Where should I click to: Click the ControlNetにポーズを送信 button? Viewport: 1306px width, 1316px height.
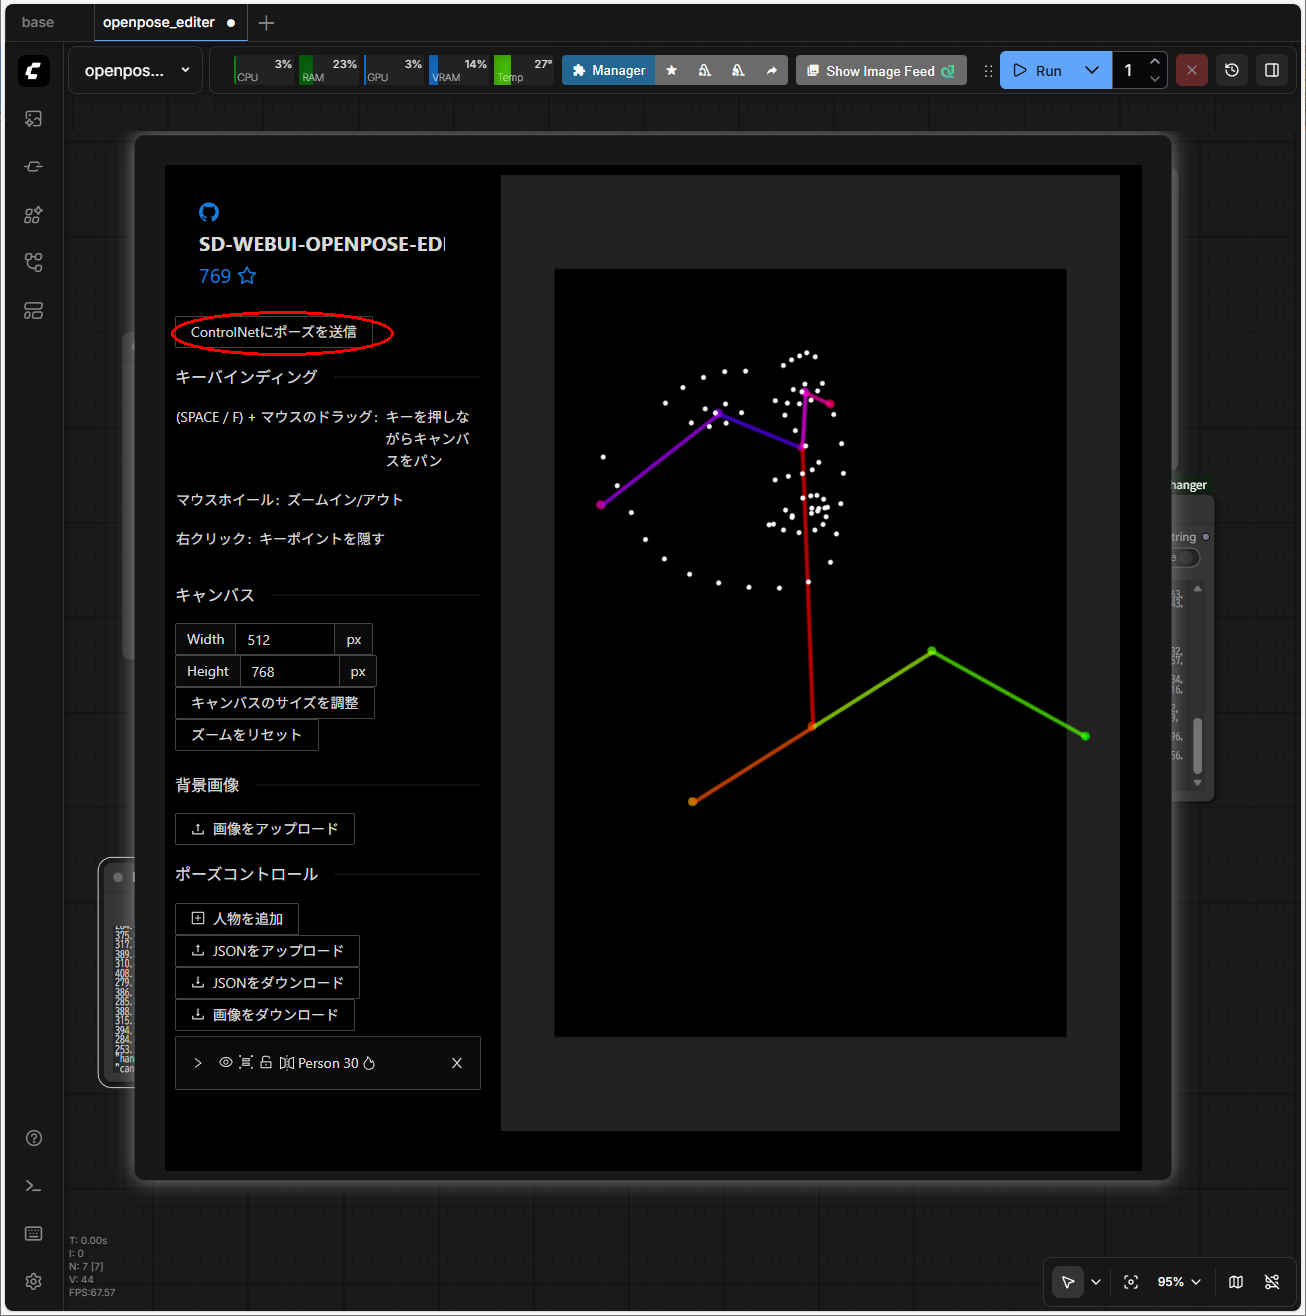pyautogui.click(x=274, y=332)
